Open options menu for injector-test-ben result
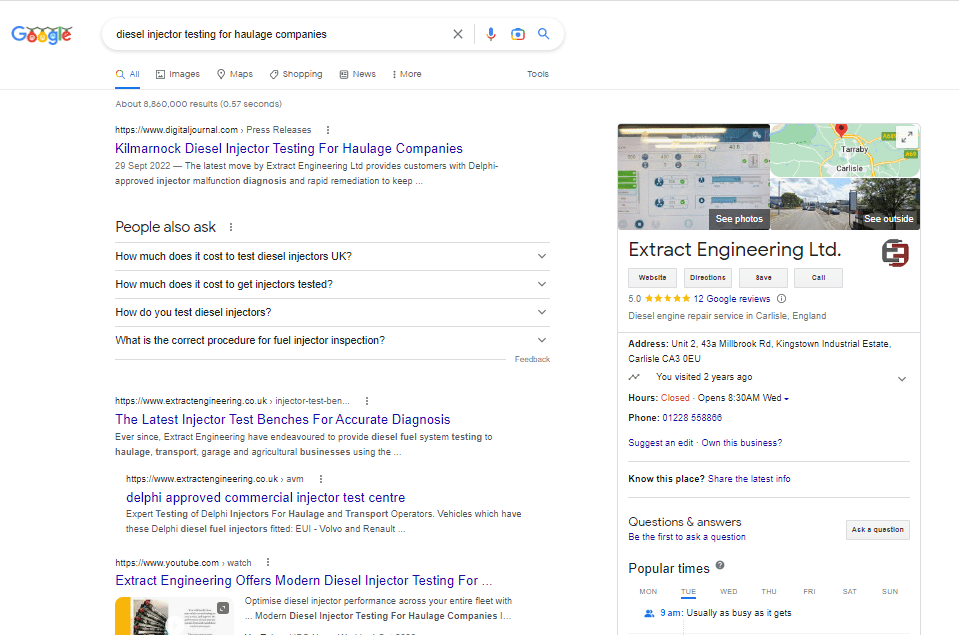Viewport: 959px width, 635px height. pyautogui.click(x=366, y=401)
